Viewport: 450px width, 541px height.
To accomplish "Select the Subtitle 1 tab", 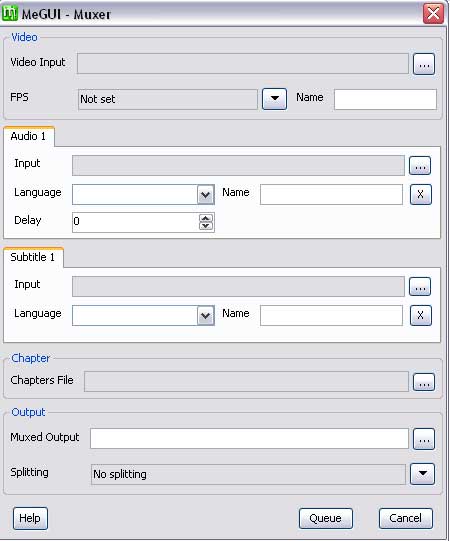I will pos(33,257).
